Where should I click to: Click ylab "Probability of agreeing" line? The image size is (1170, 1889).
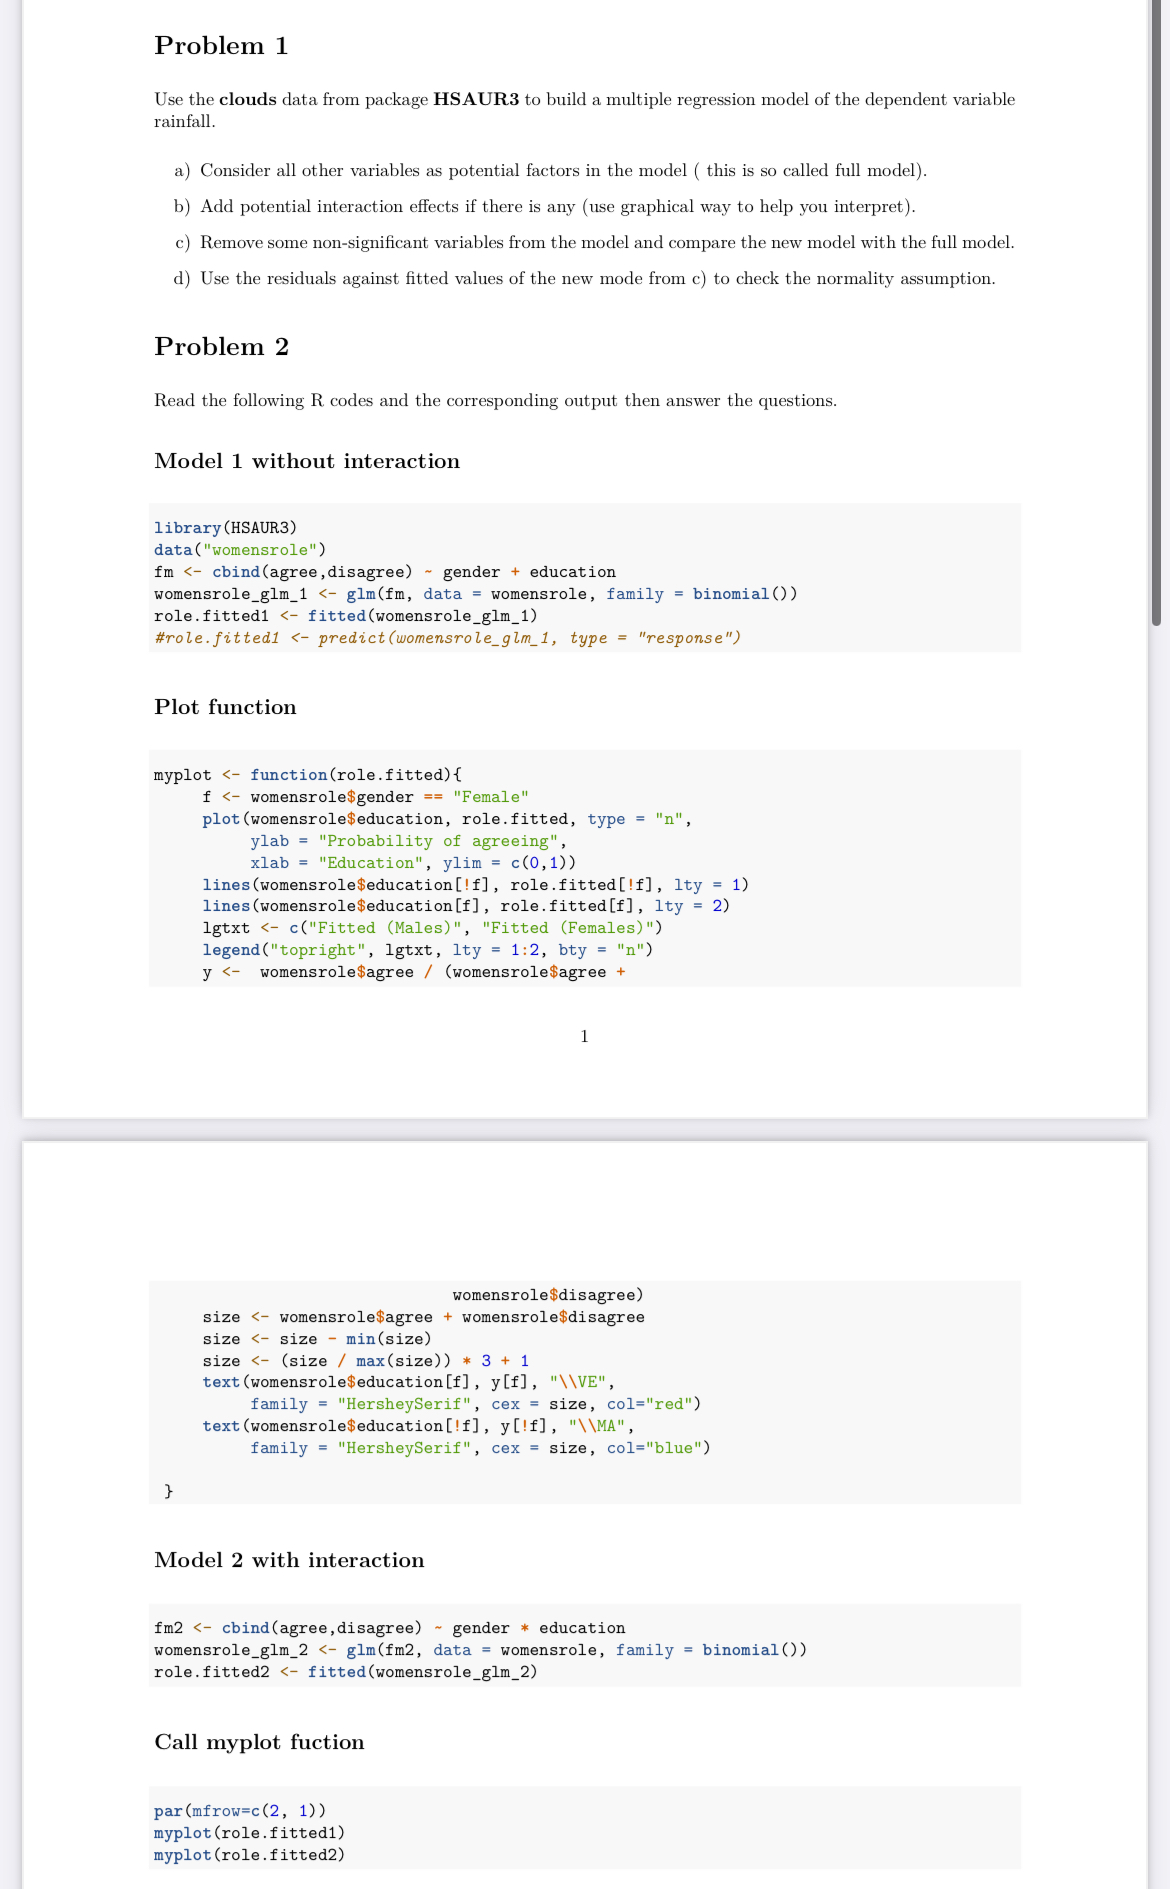coord(409,841)
